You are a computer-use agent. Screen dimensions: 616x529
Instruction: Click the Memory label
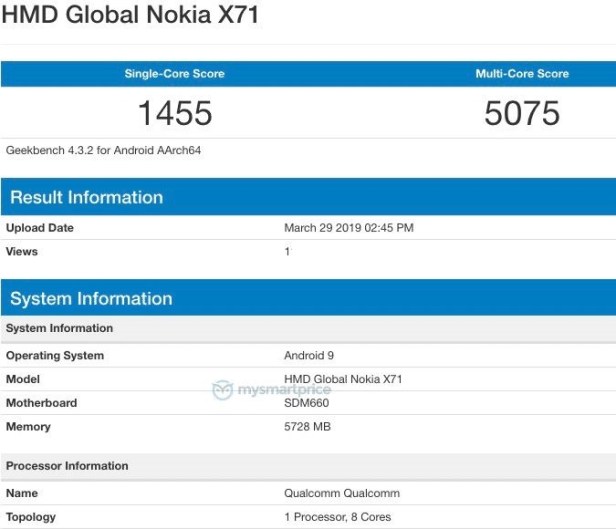coord(28,426)
